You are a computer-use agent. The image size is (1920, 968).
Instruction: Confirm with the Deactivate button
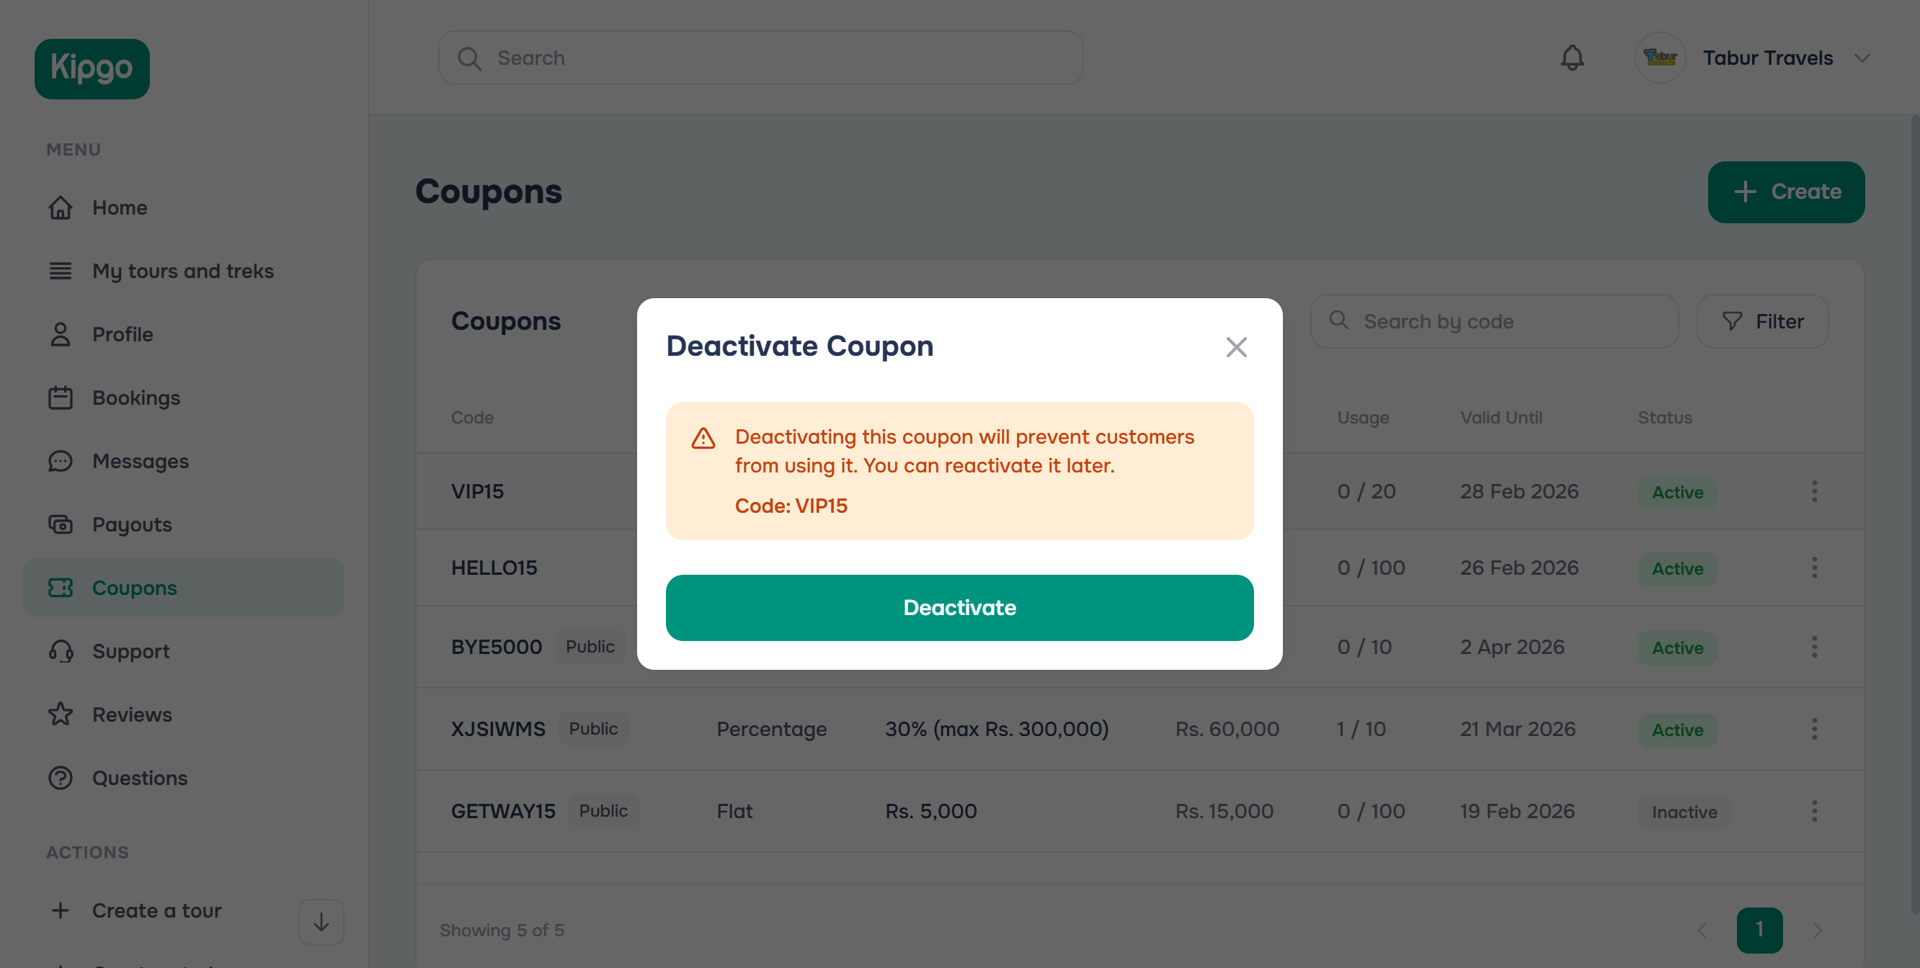click(x=959, y=608)
